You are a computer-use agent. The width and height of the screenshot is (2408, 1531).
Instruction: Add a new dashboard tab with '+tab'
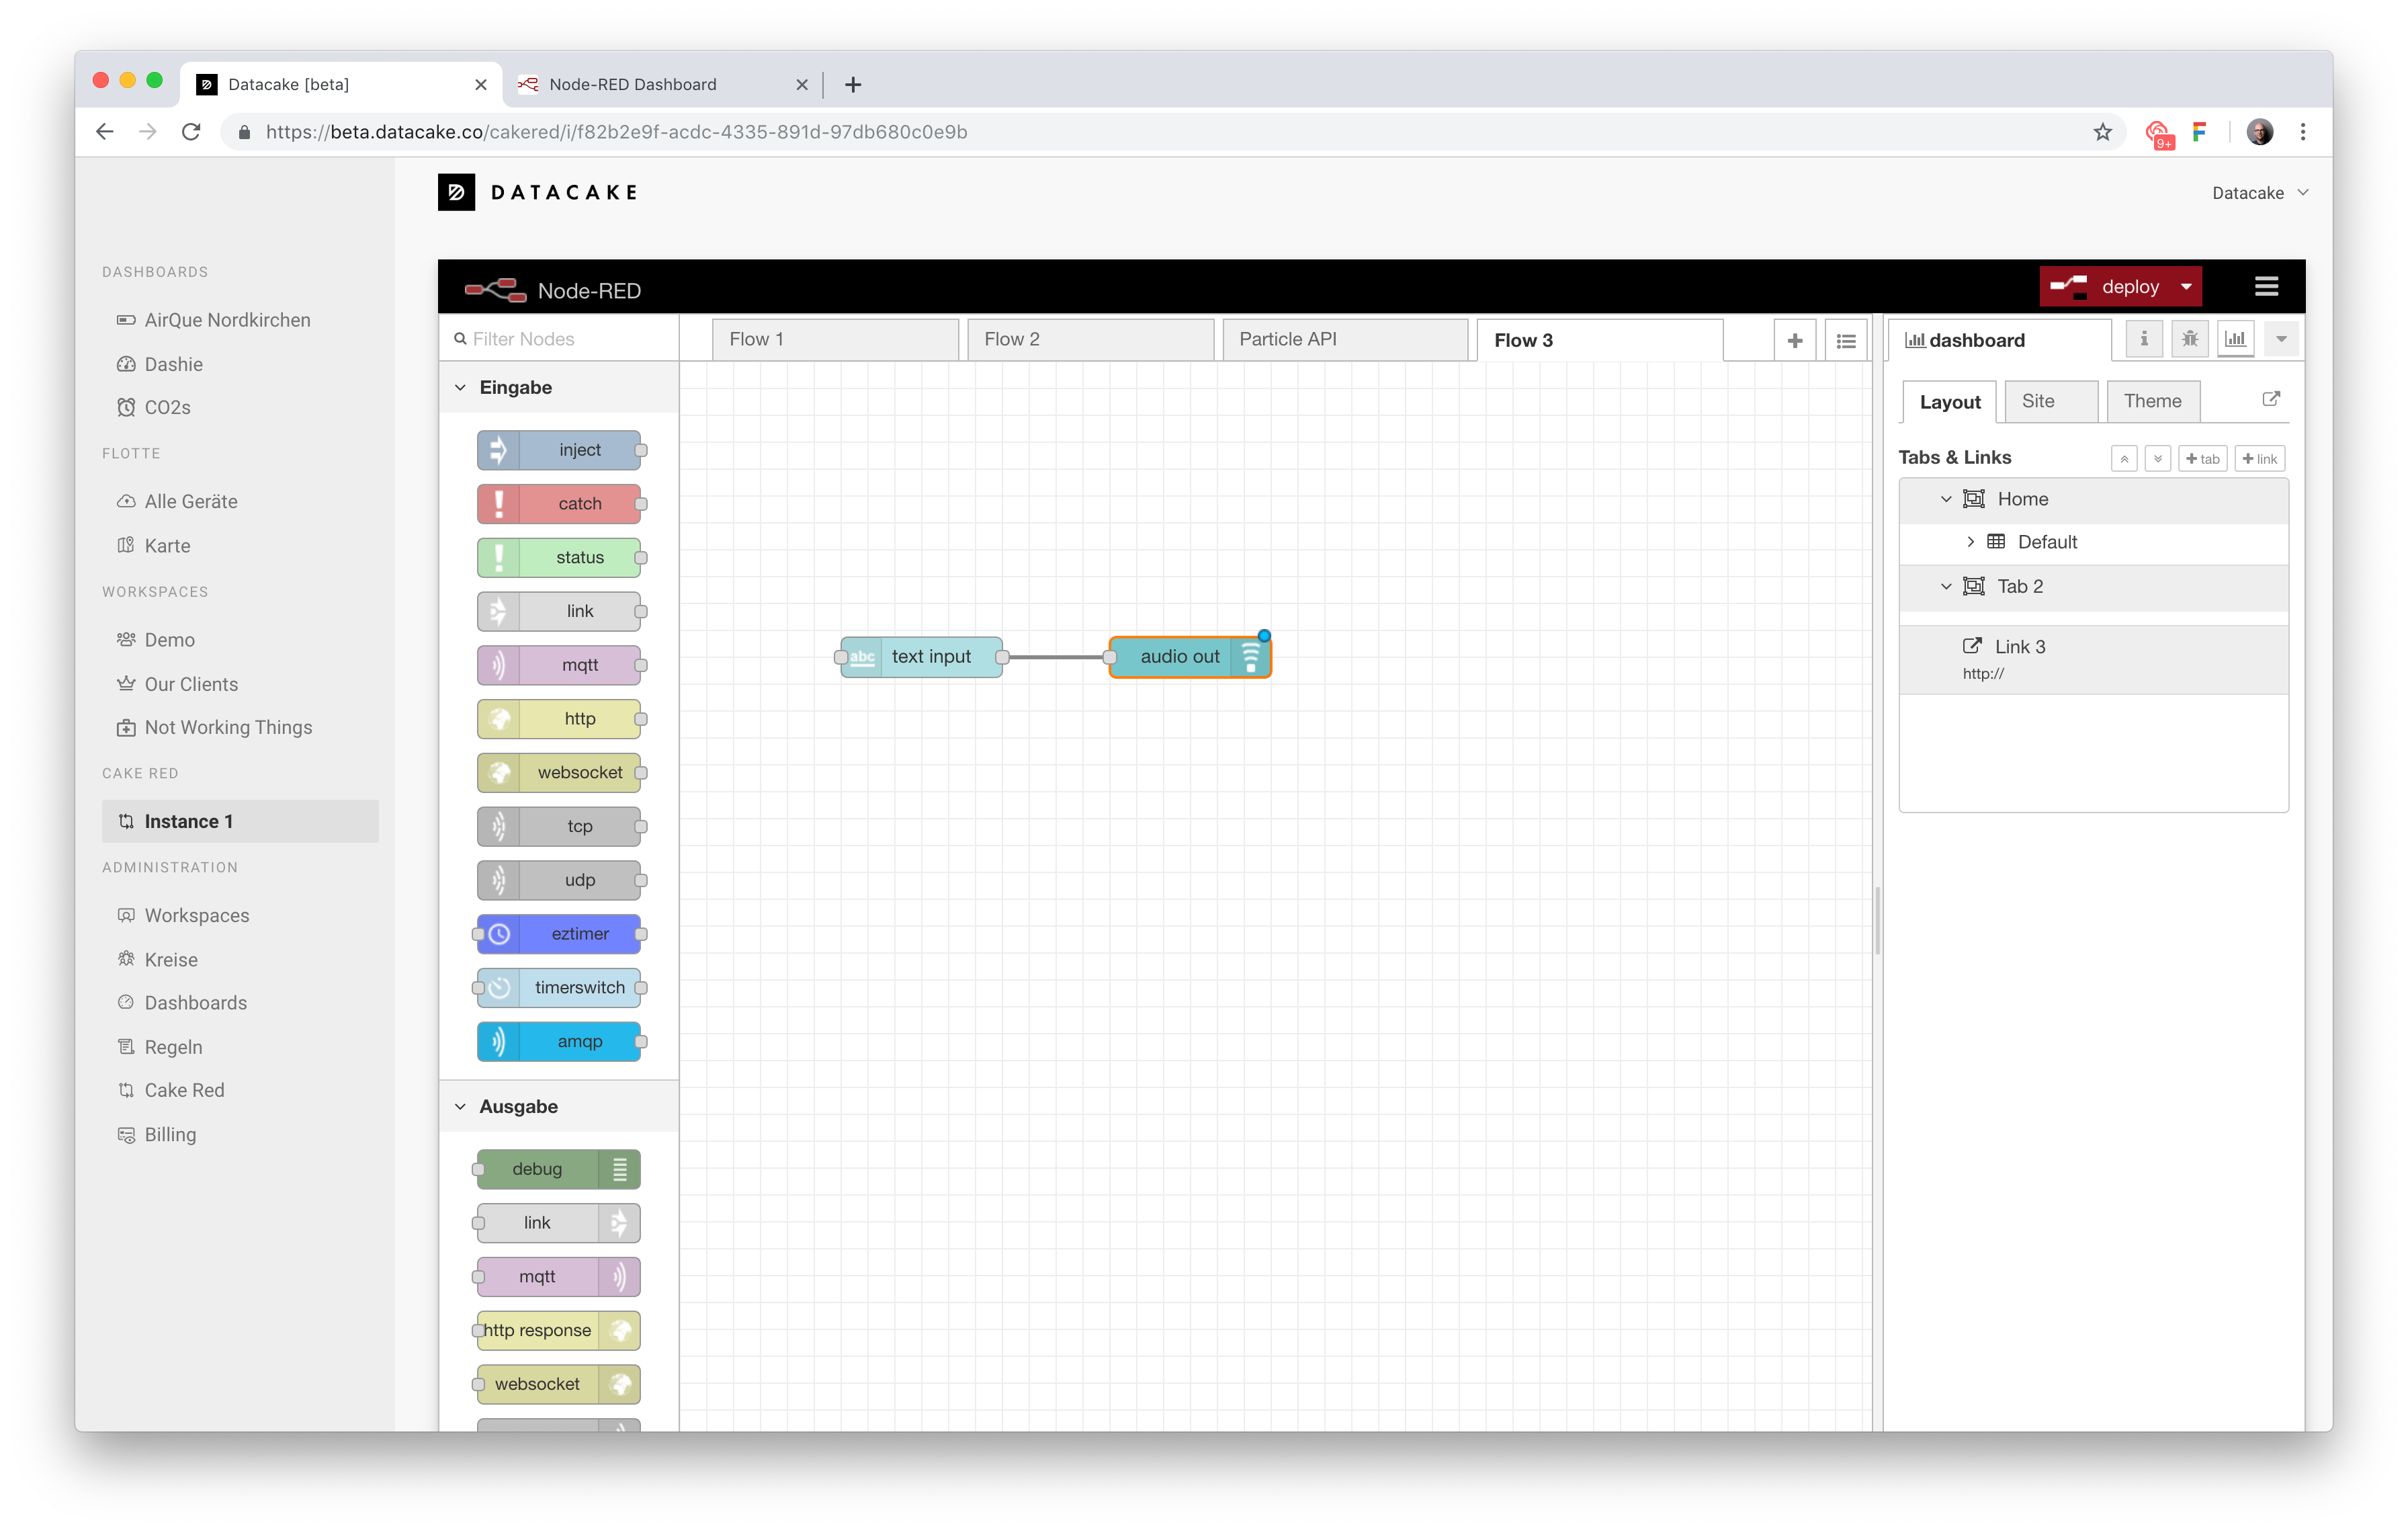point(2203,458)
